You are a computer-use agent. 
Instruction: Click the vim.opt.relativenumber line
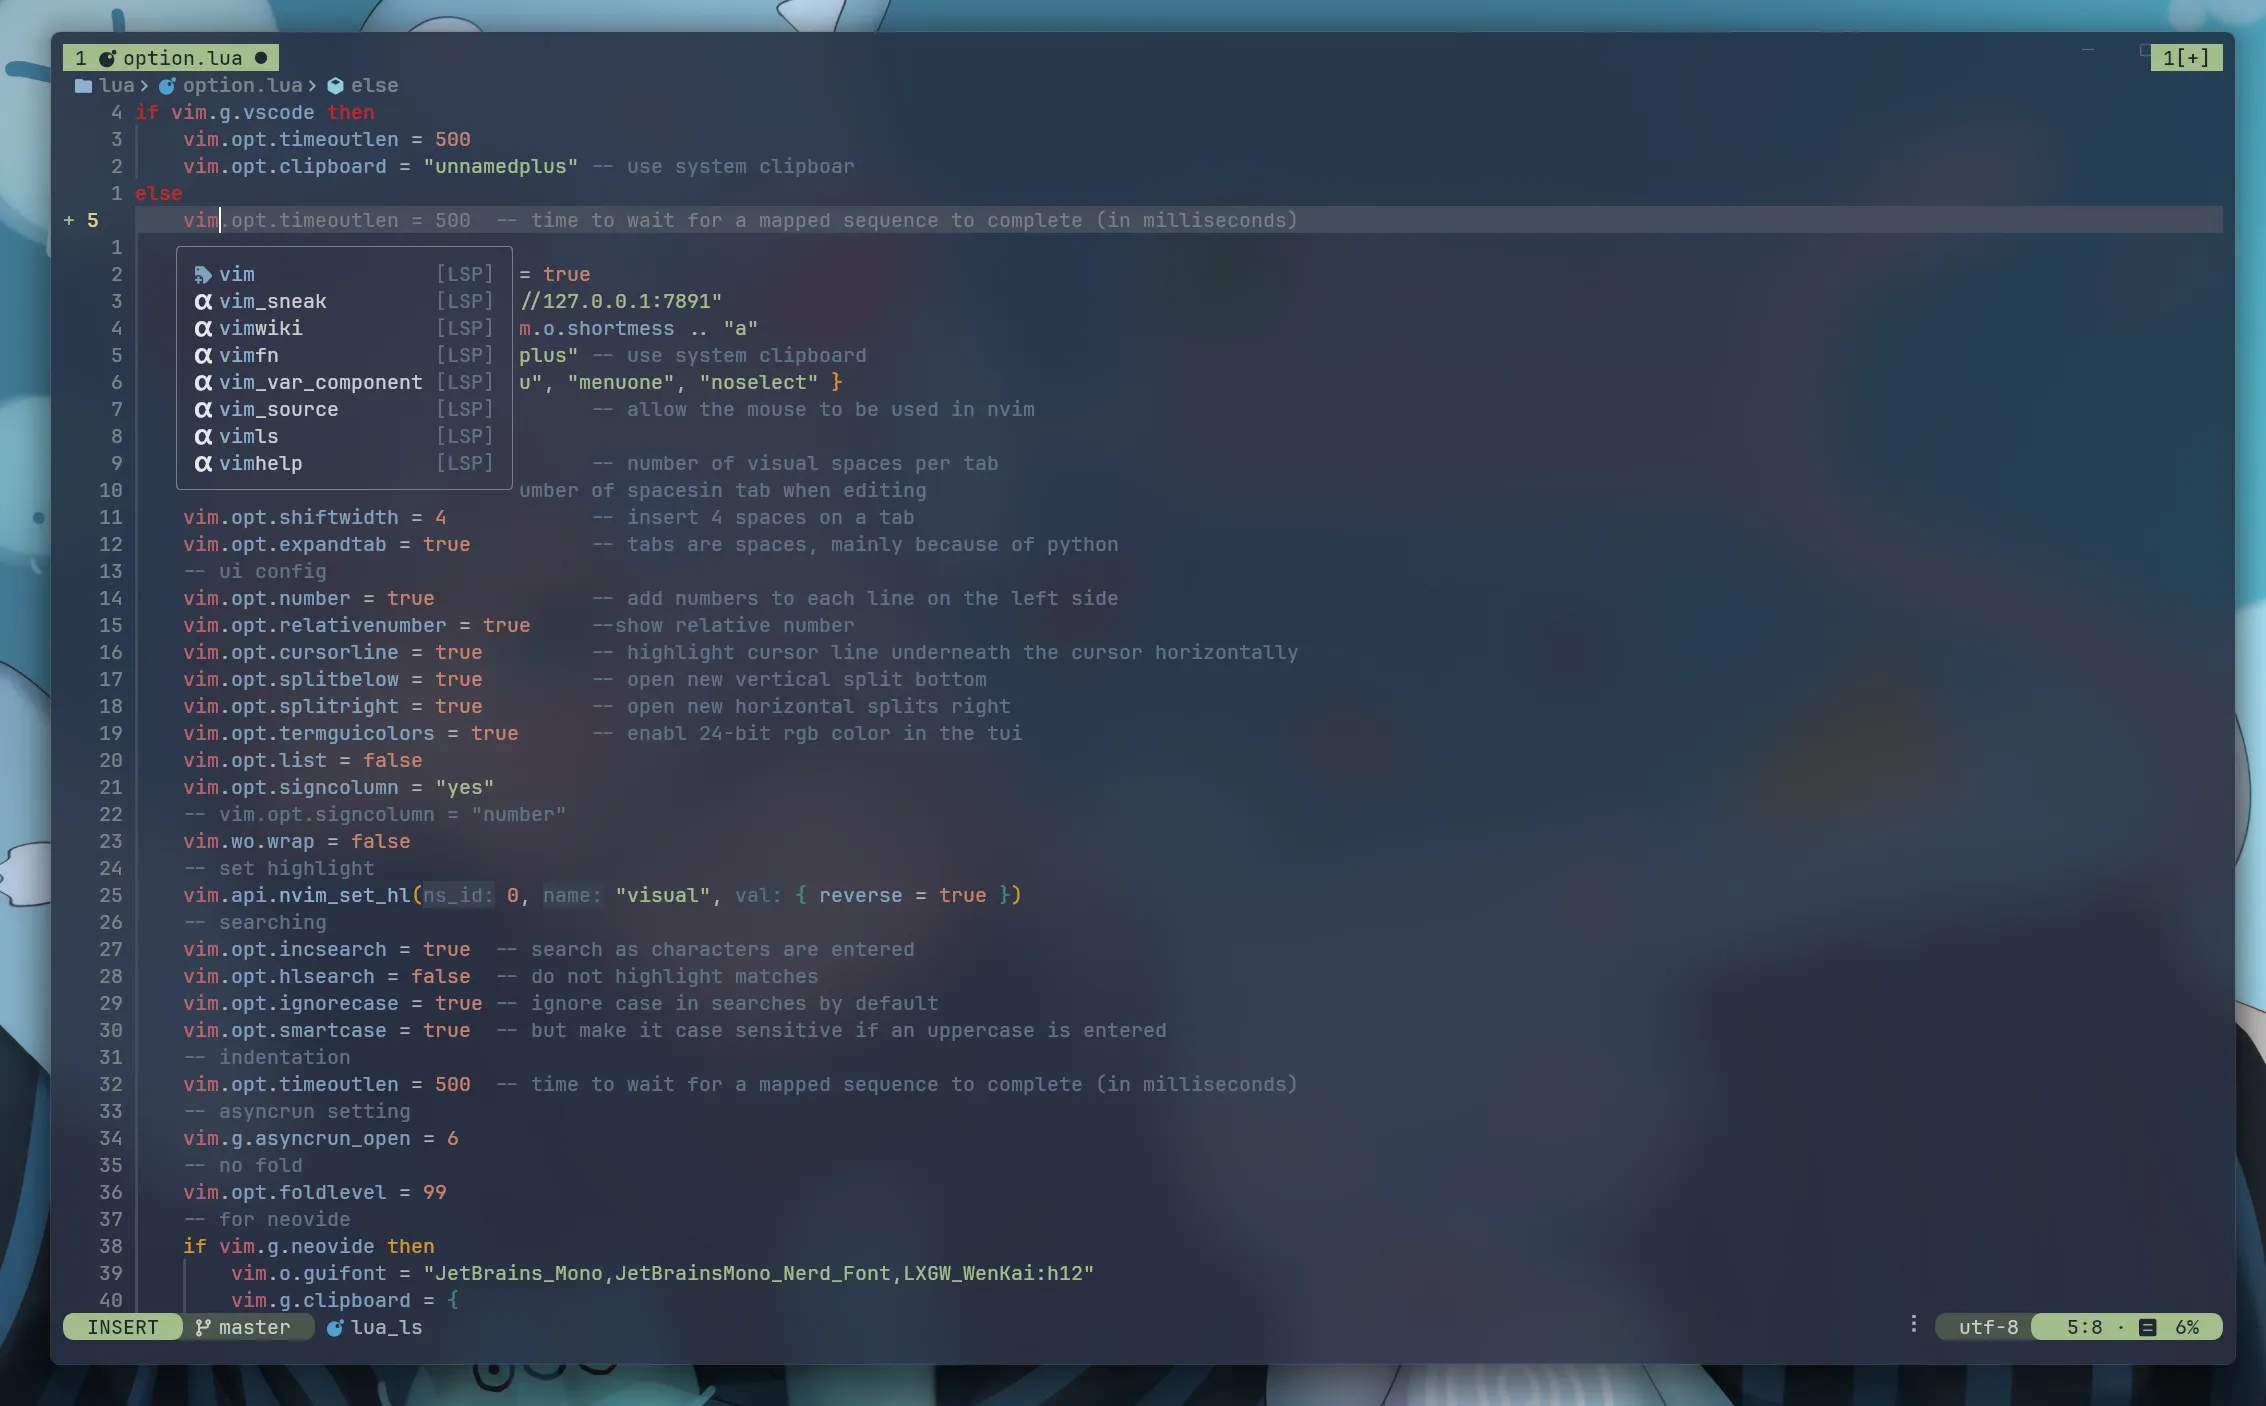click(356, 625)
